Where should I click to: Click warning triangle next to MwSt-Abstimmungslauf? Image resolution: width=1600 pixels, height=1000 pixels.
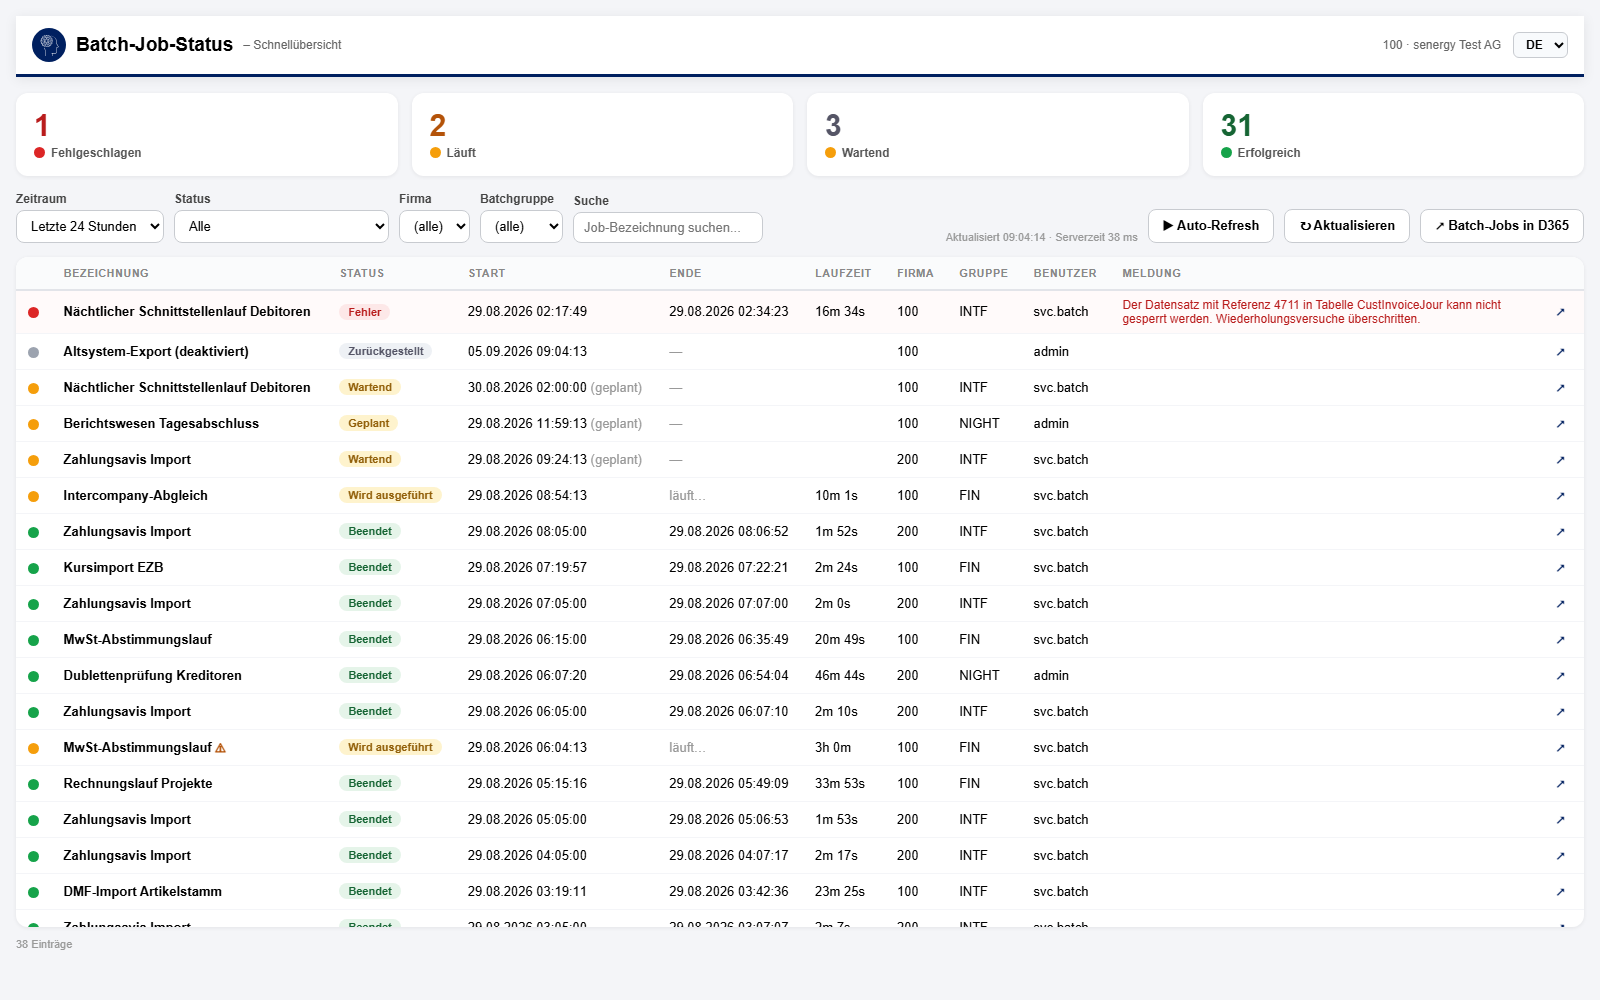point(221,748)
